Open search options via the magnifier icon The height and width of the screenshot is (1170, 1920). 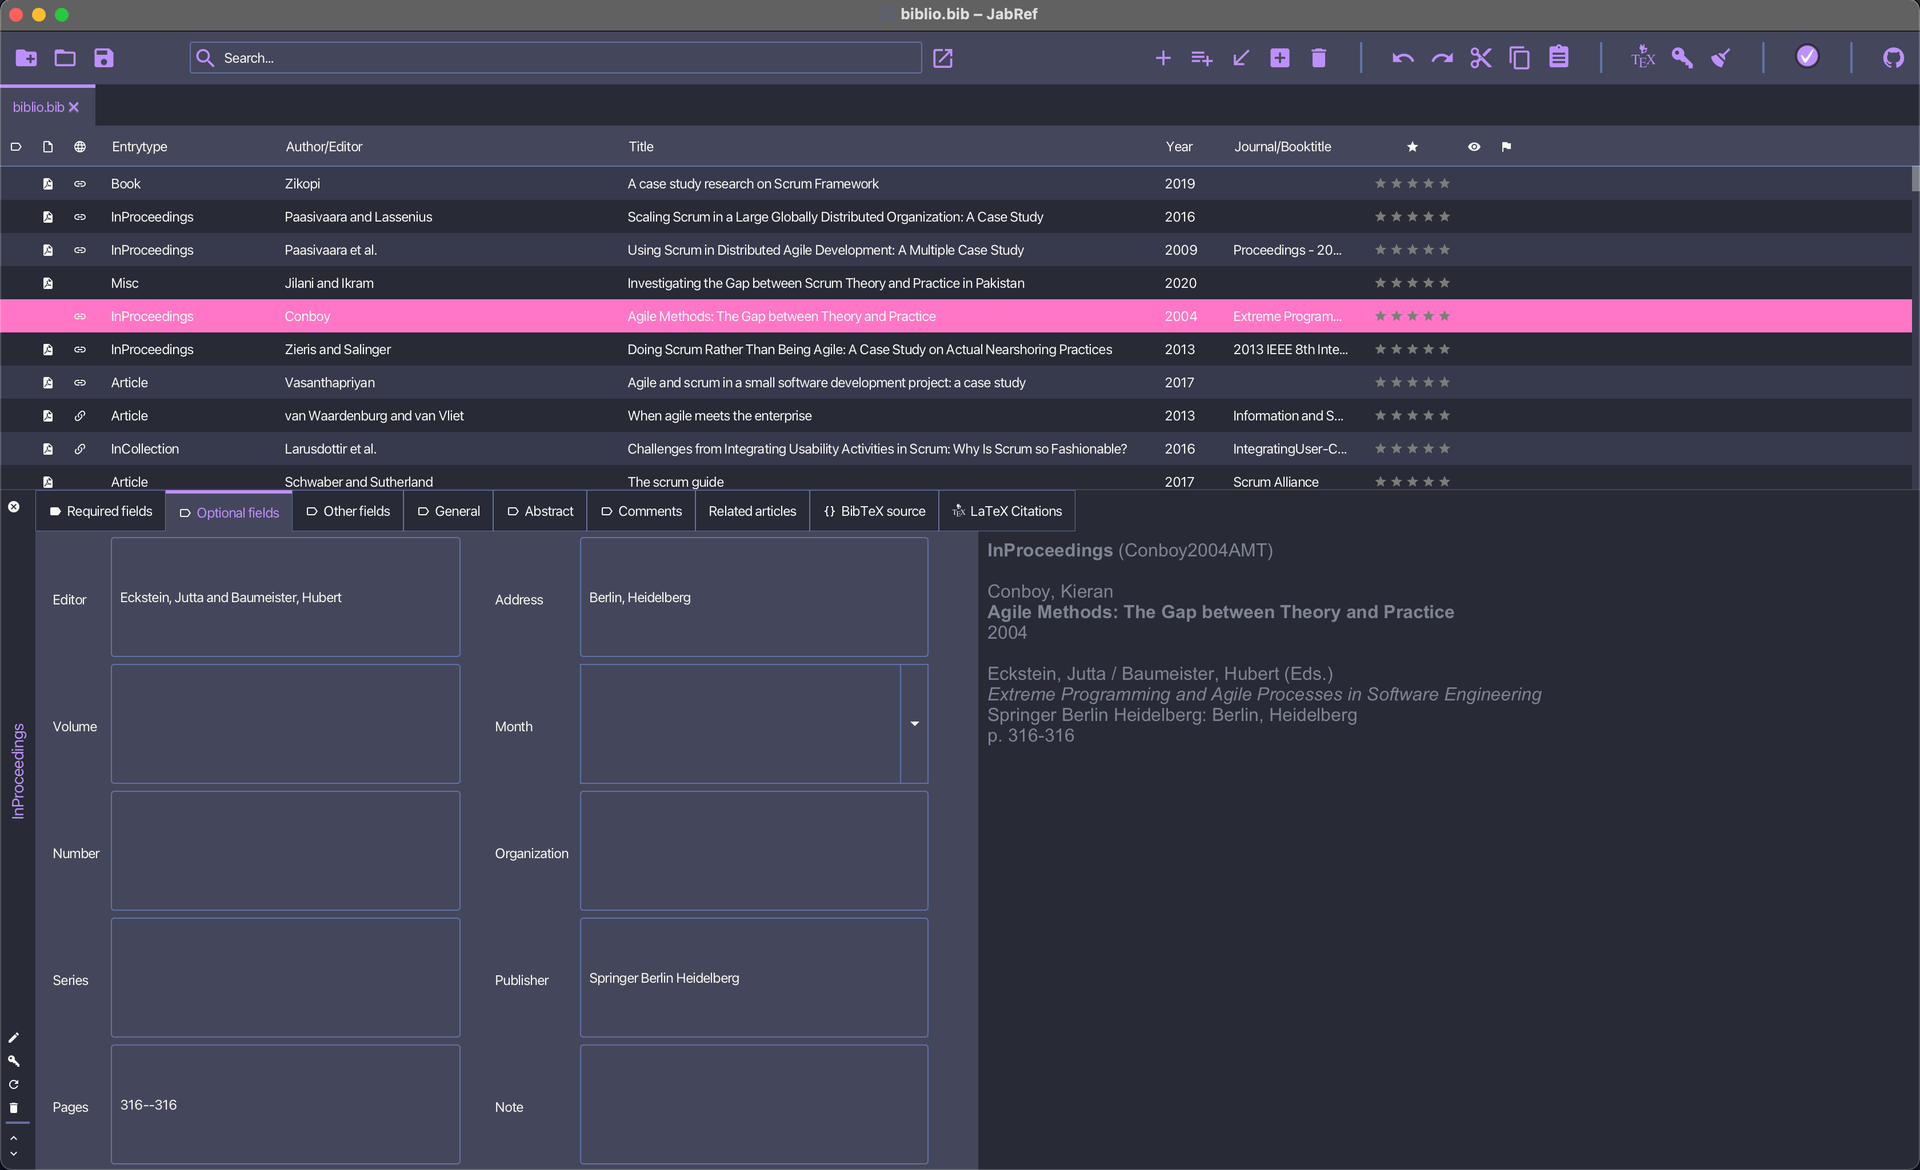click(206, 57)
